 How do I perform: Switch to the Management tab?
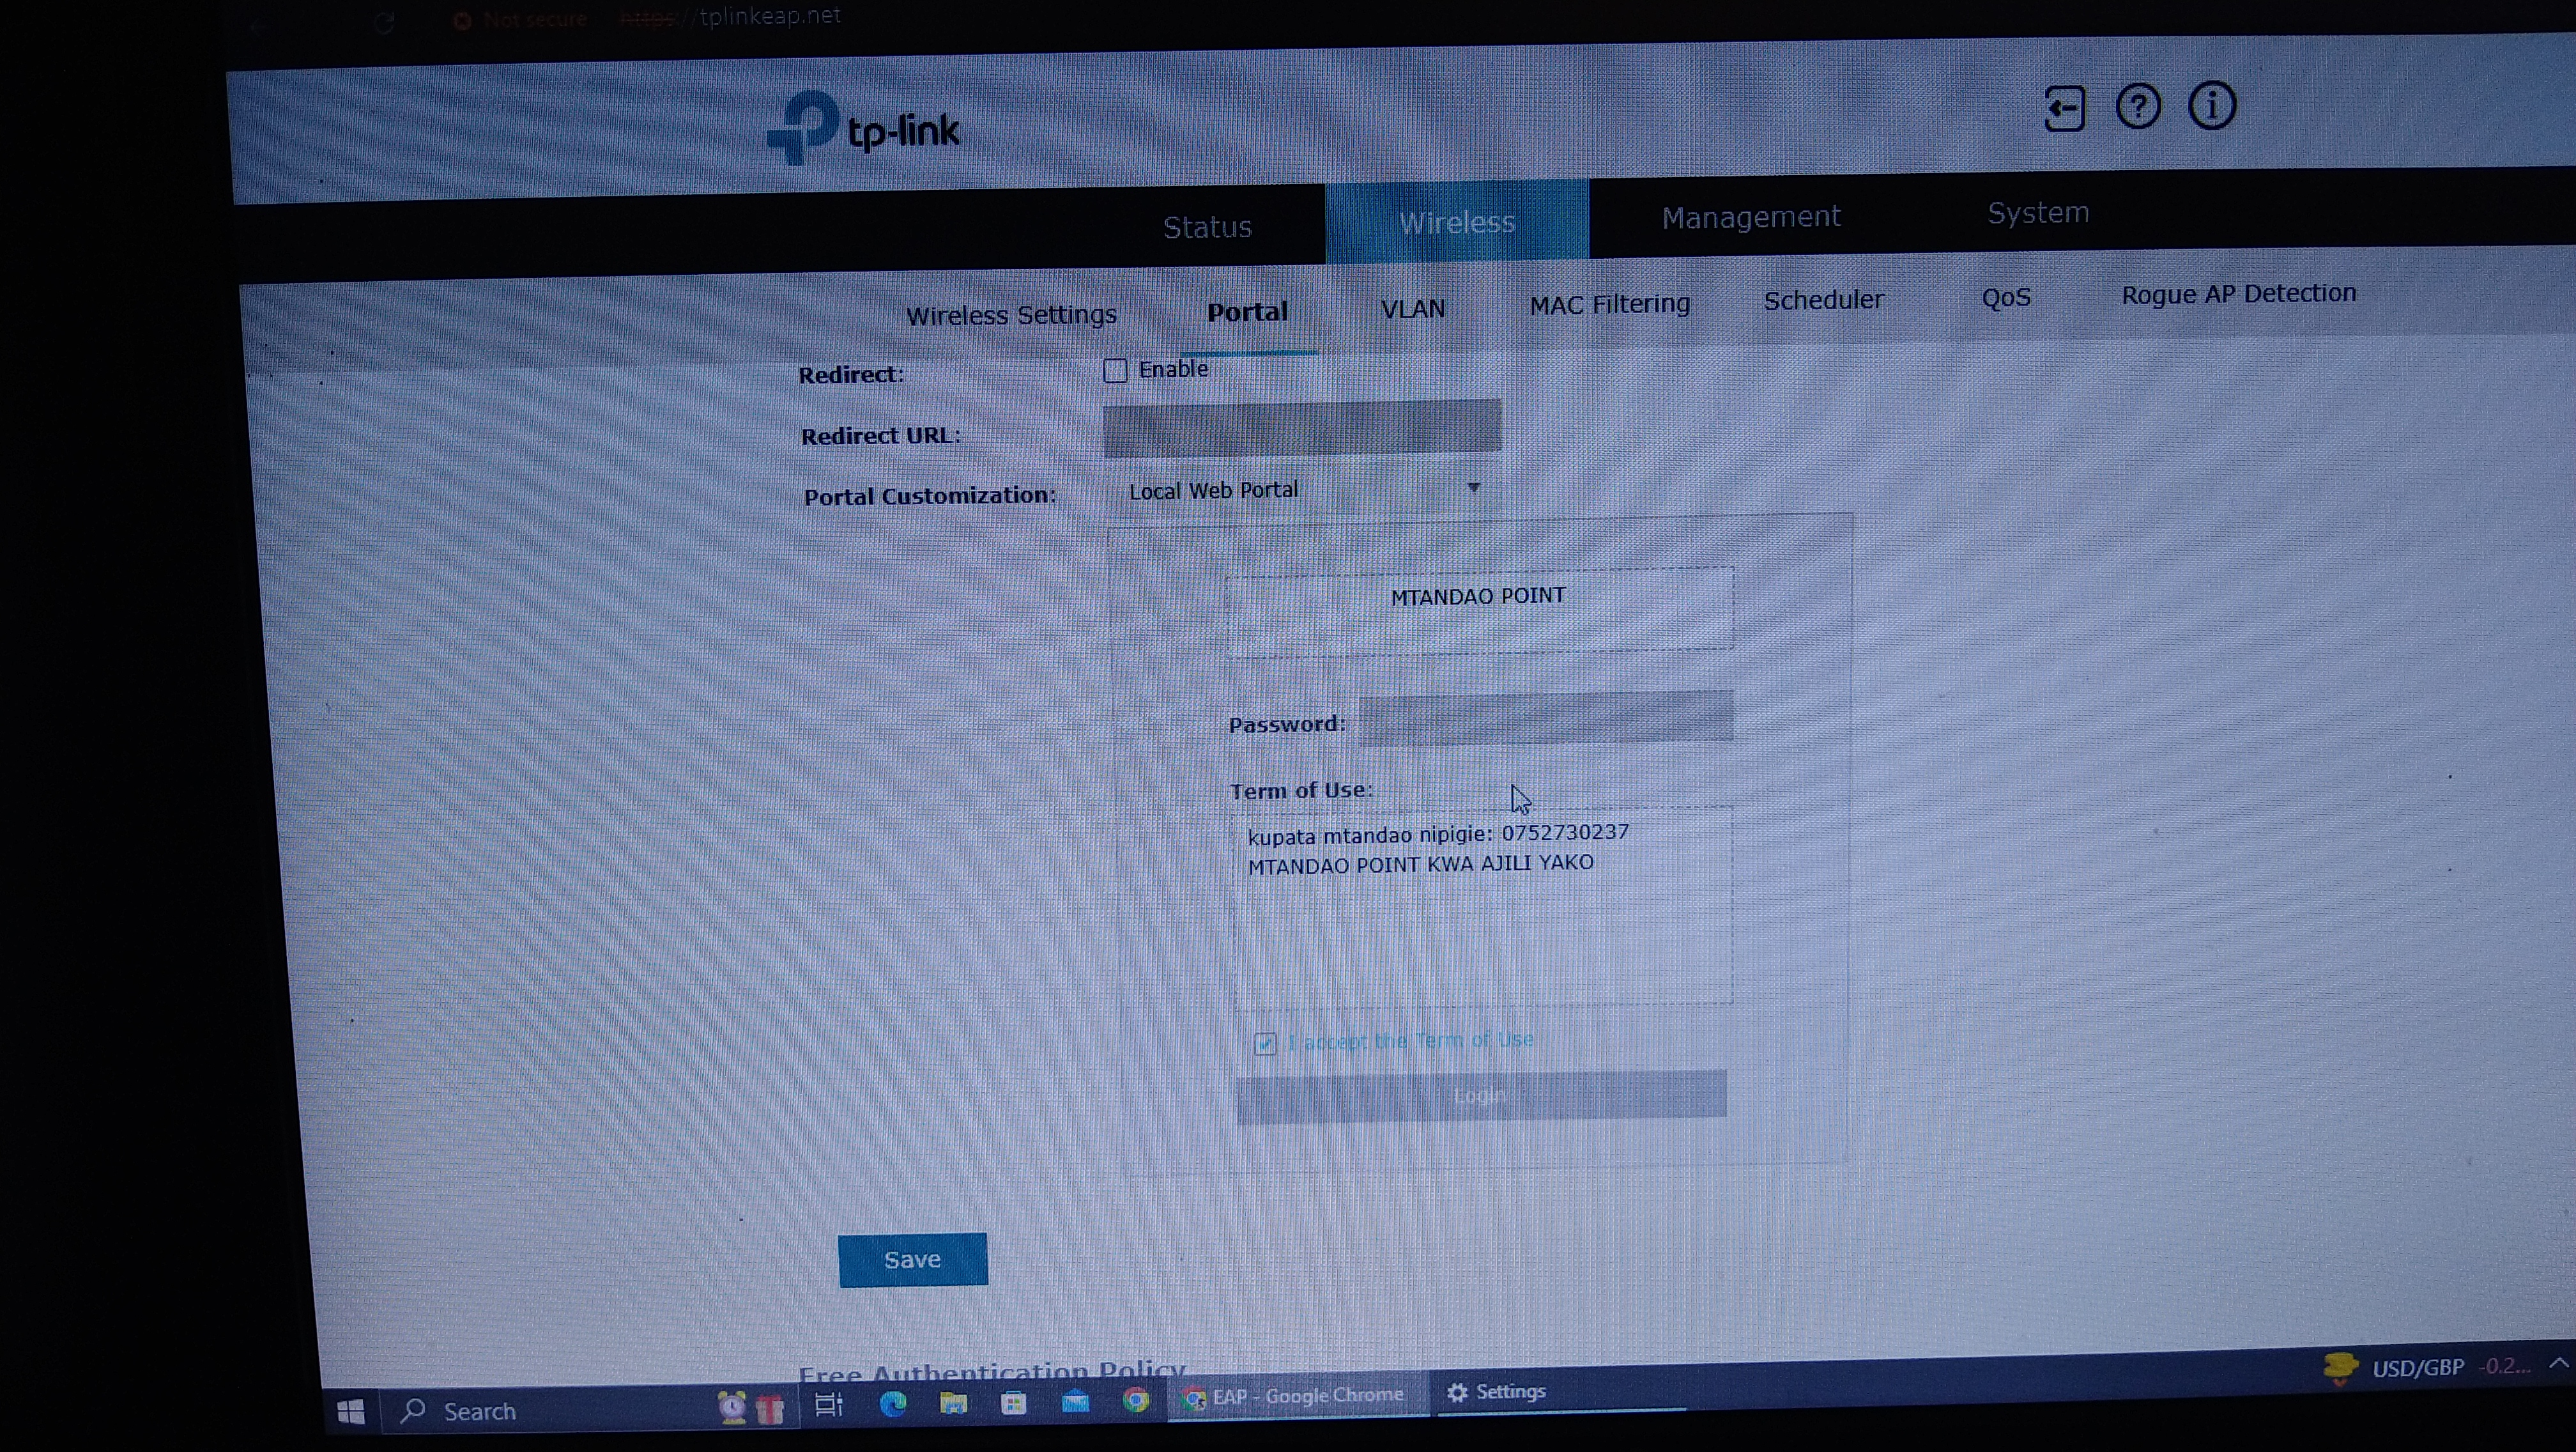coord(1750,217)
